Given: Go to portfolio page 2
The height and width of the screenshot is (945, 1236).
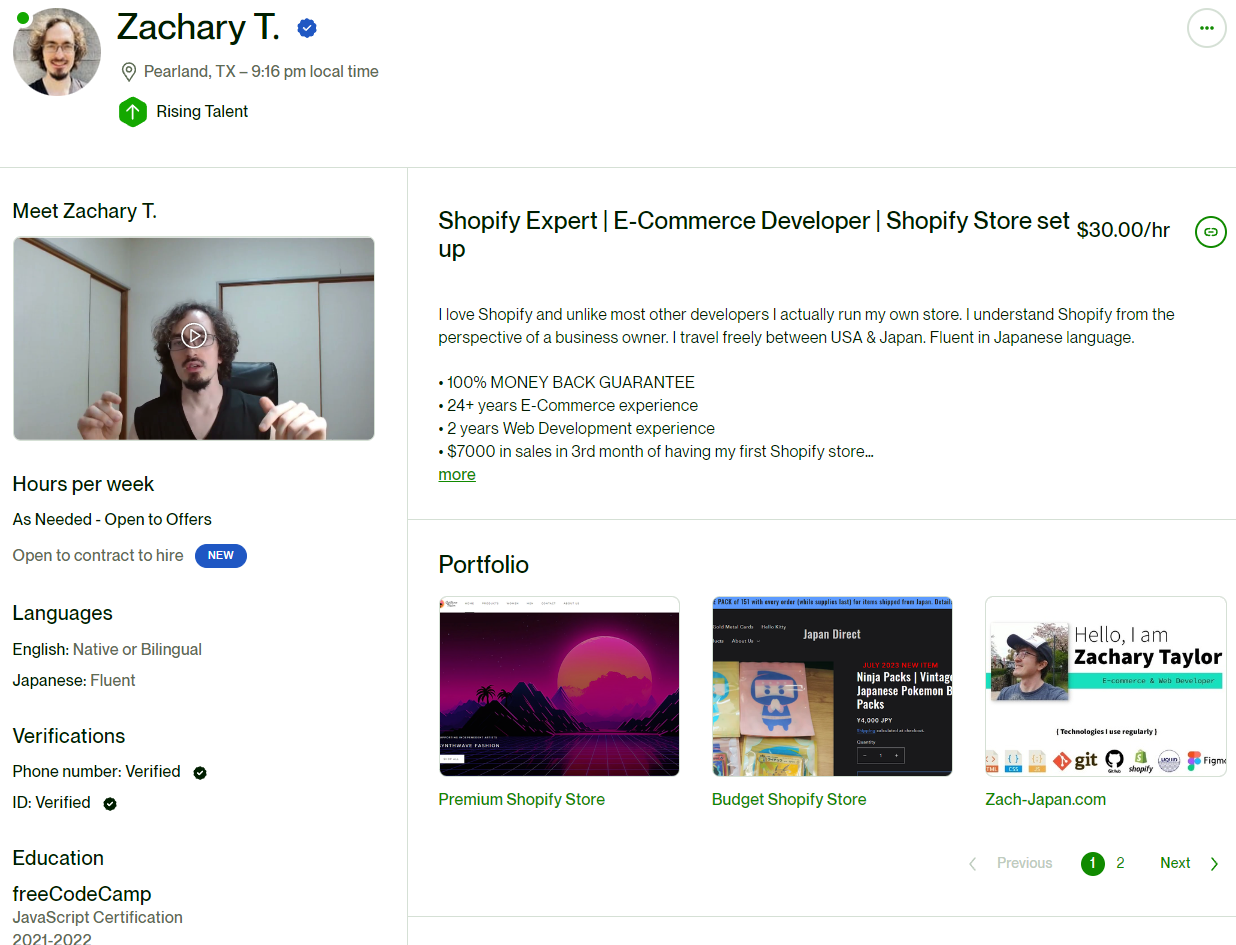Looking at the screenshot, I should tap(1120, 863).
